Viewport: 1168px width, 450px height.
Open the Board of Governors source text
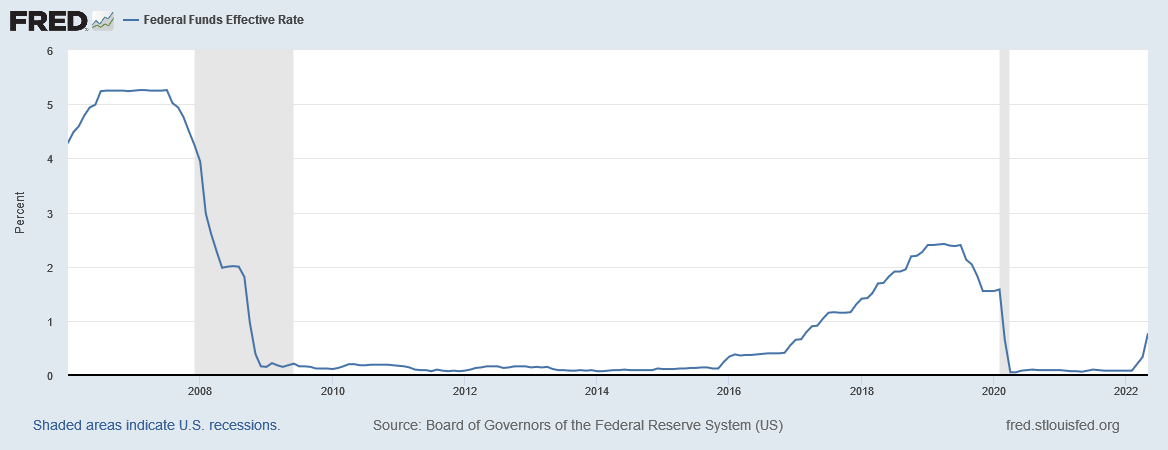click(x=577, y=425)
